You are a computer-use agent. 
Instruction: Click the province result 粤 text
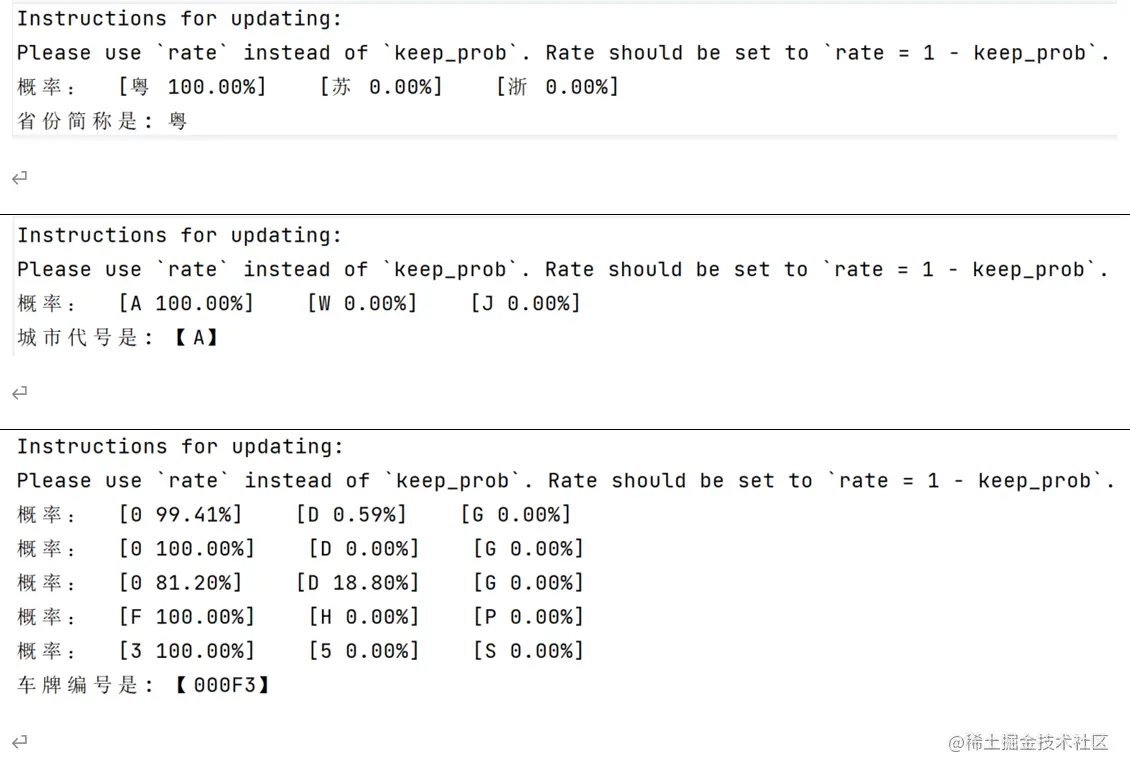tap(178, 121)
